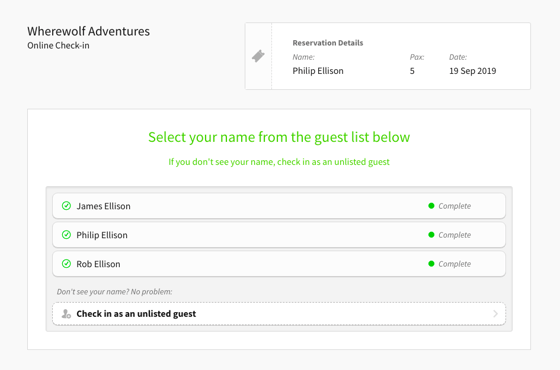
Task: Click the reservation name Philip Ellison
Action: click(x=318, y=71)
